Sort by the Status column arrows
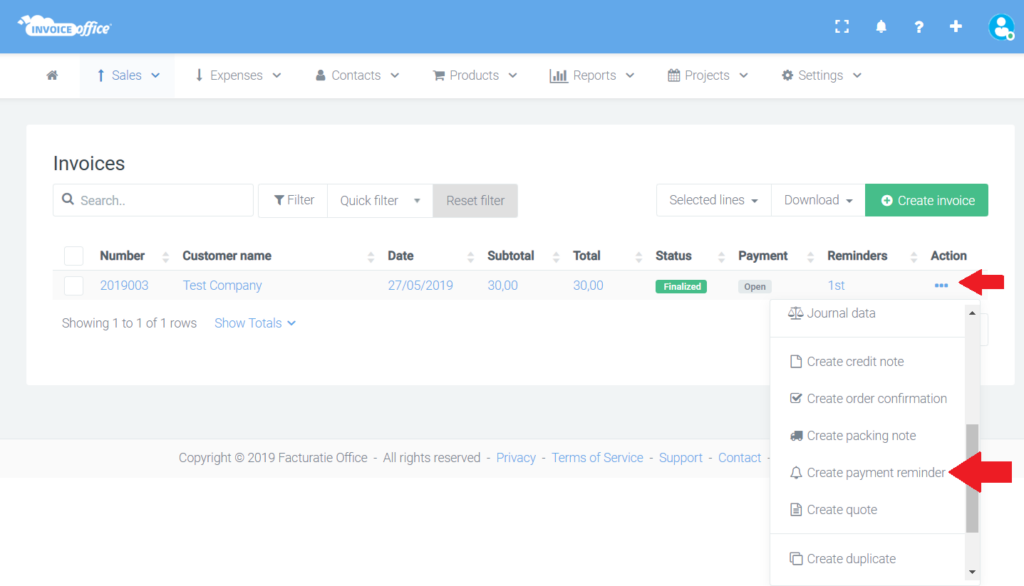The height and width of the screenshot is (586, 1024). click(x=721, y=257)
